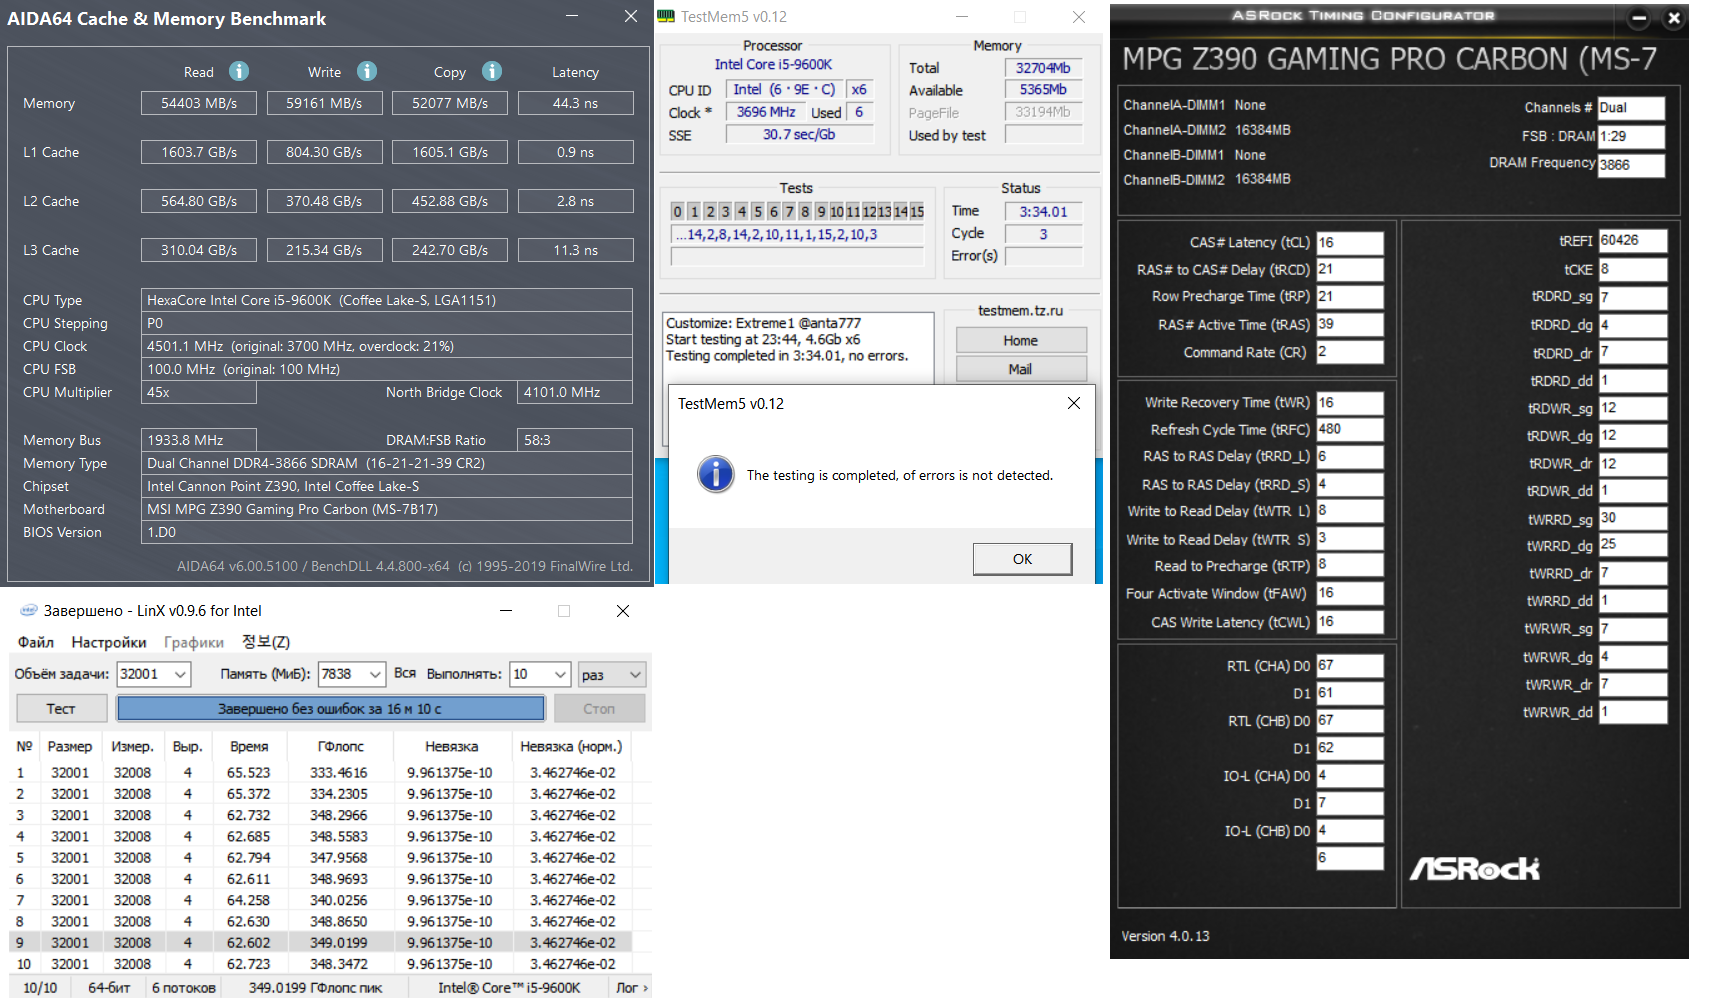Click the blue info icon in the TestMem5 dialog
The width and height of the screenshot is (1721, 998).
[715, 474]
